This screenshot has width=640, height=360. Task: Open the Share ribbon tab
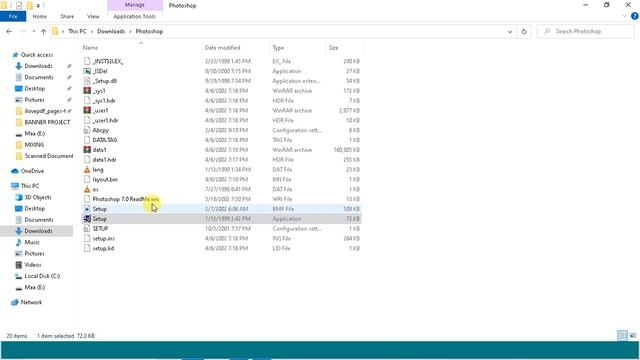tap(67, 16)
